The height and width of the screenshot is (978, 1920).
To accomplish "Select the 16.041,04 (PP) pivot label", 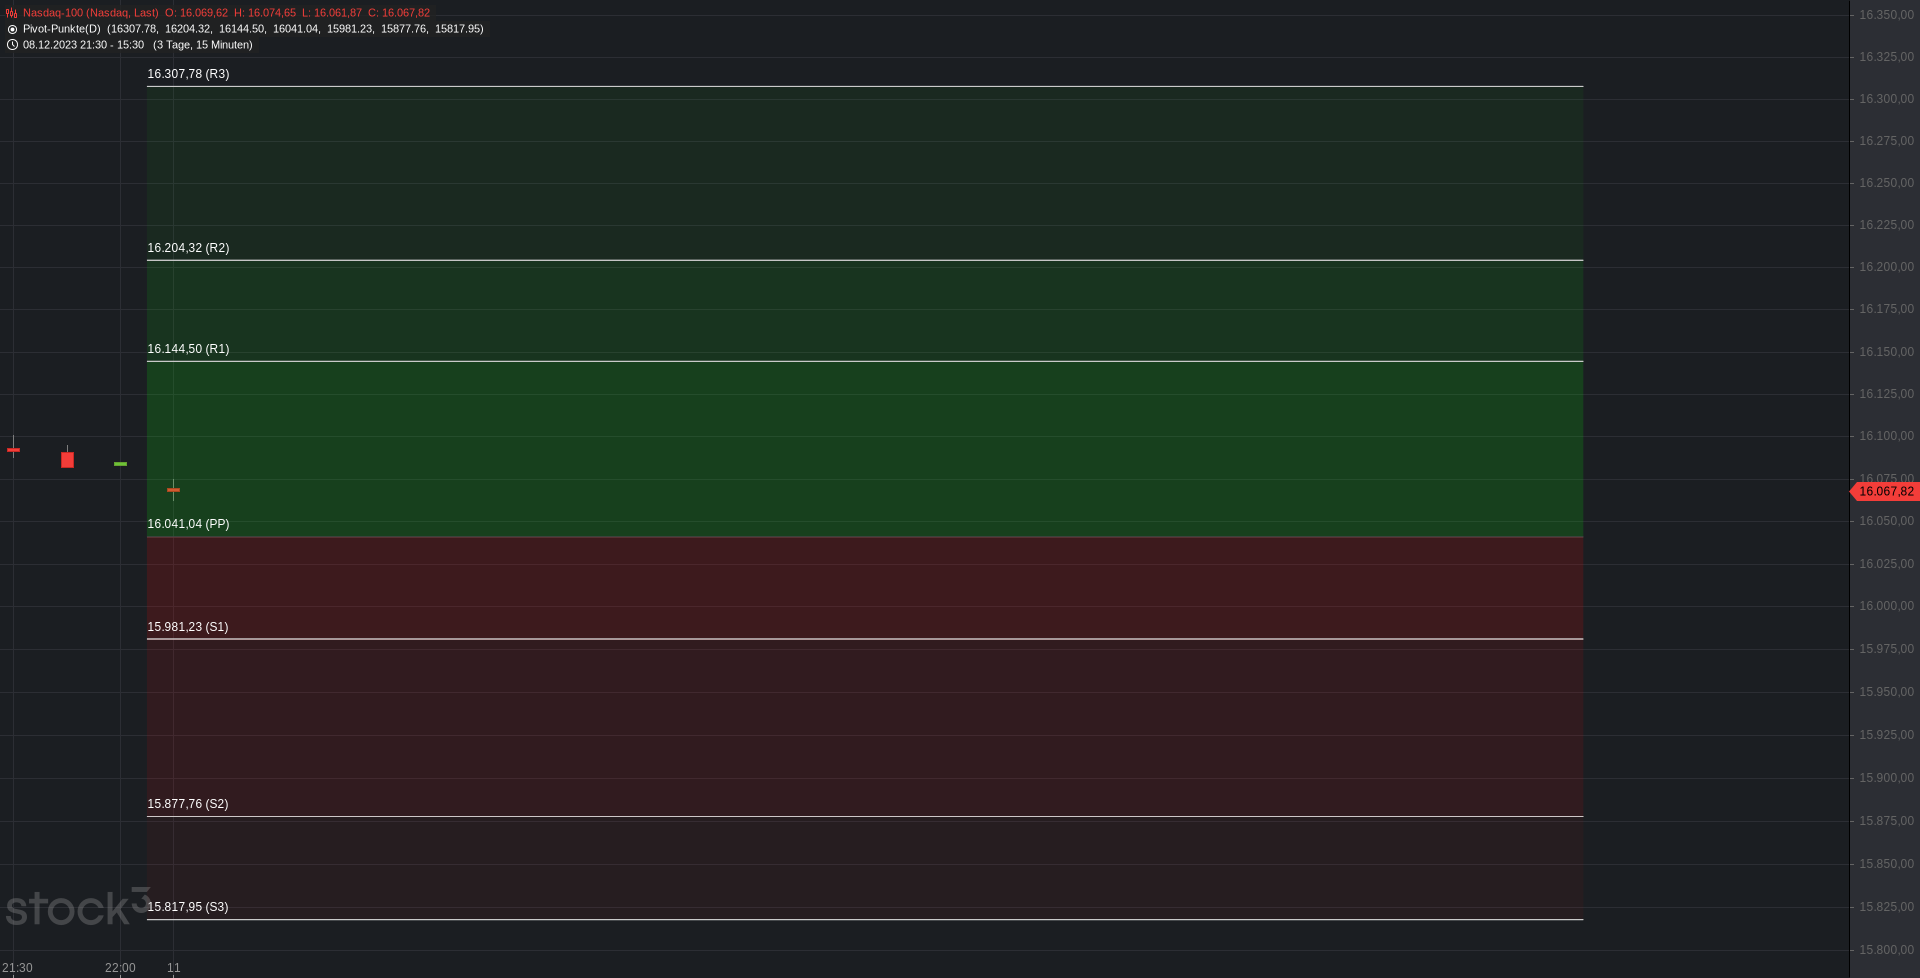I will pos(188,524).
